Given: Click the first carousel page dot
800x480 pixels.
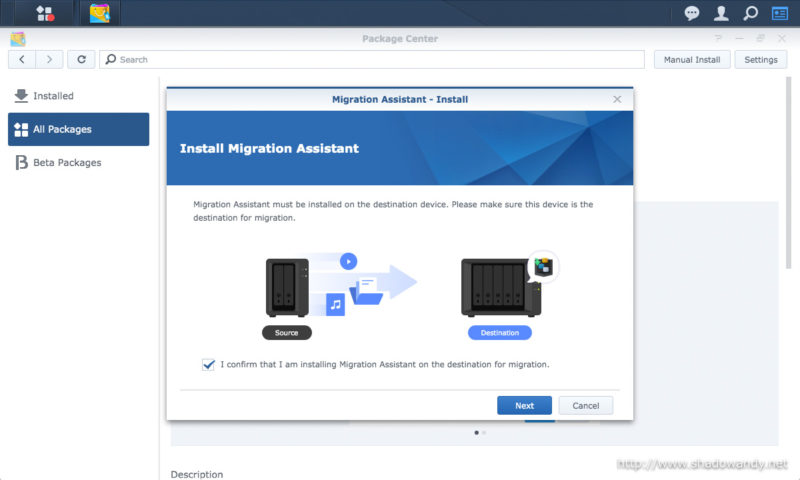Looking at the screenshot, I should [477, 433].
